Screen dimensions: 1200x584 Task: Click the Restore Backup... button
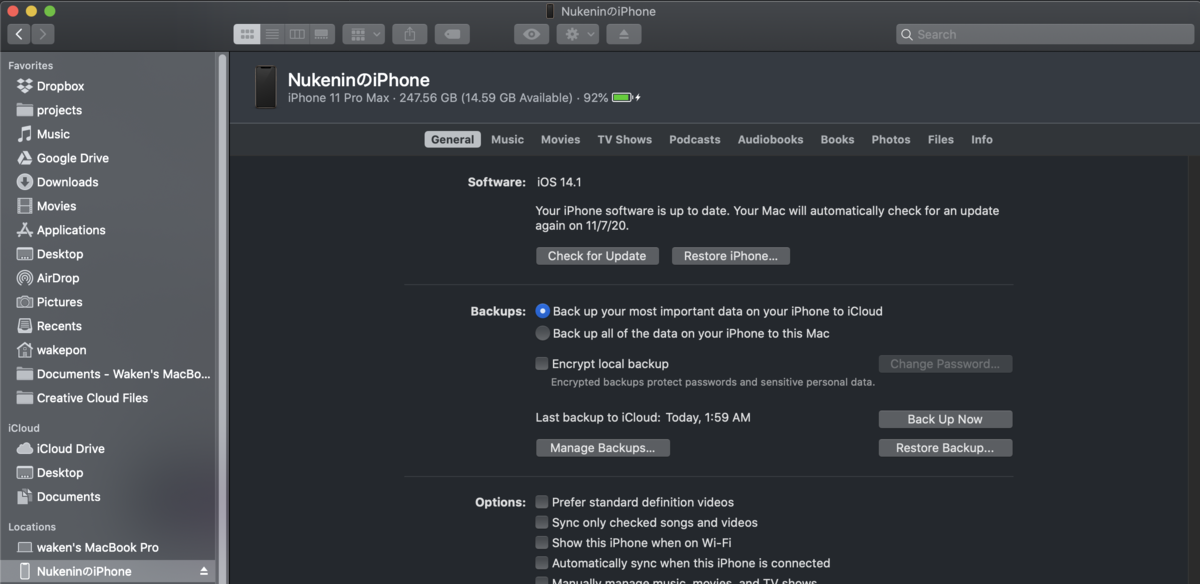[x=945, y=448]
